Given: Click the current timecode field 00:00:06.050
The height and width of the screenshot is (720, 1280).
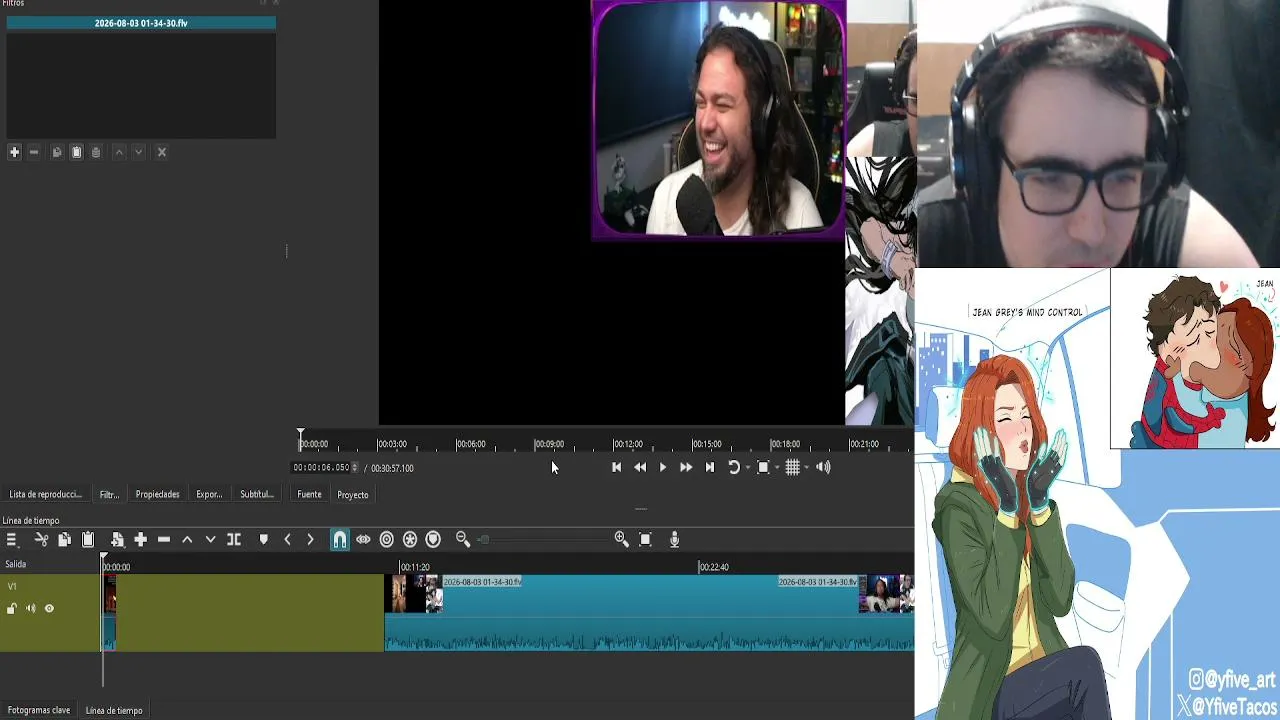Looking at the screenshot, I should tap(321, 468).
